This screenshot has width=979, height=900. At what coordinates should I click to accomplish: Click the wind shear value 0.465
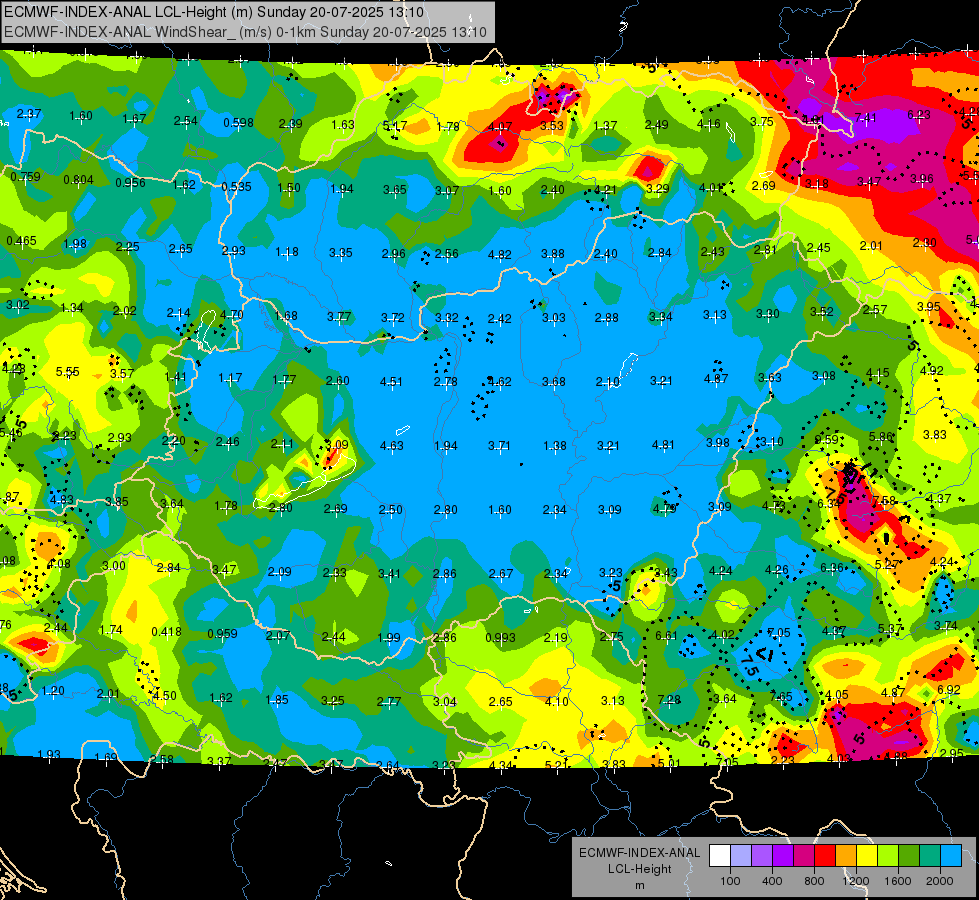click(22, 241)
